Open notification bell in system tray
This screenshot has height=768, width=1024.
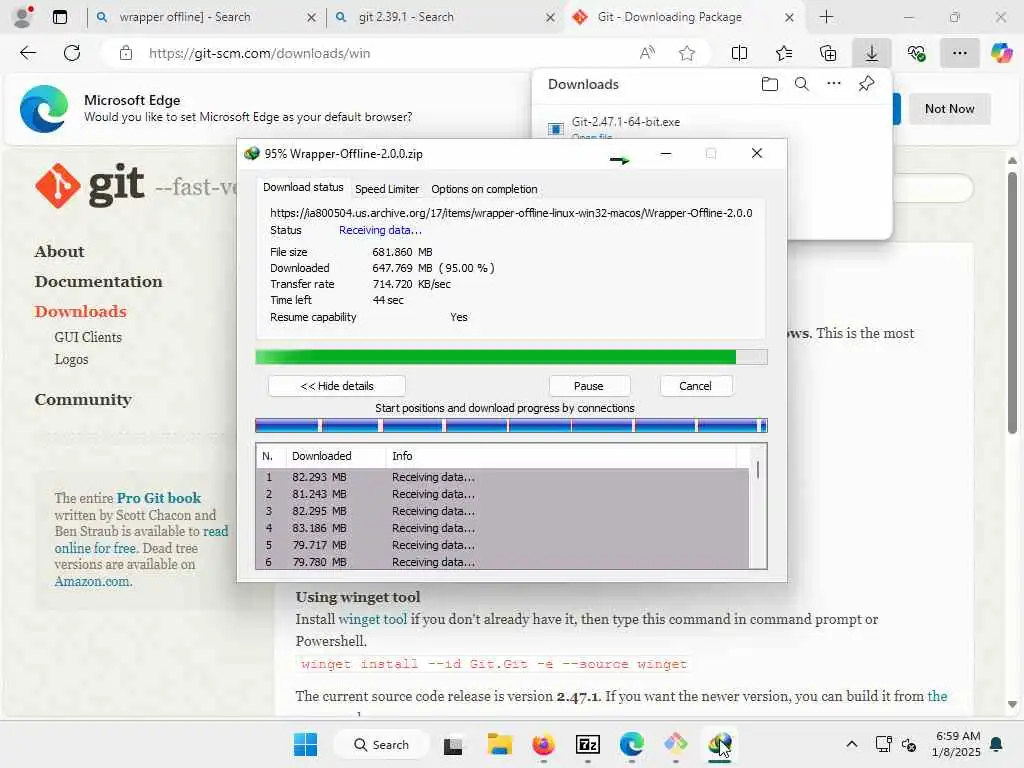pyautogui.click(x=997, y=744)
